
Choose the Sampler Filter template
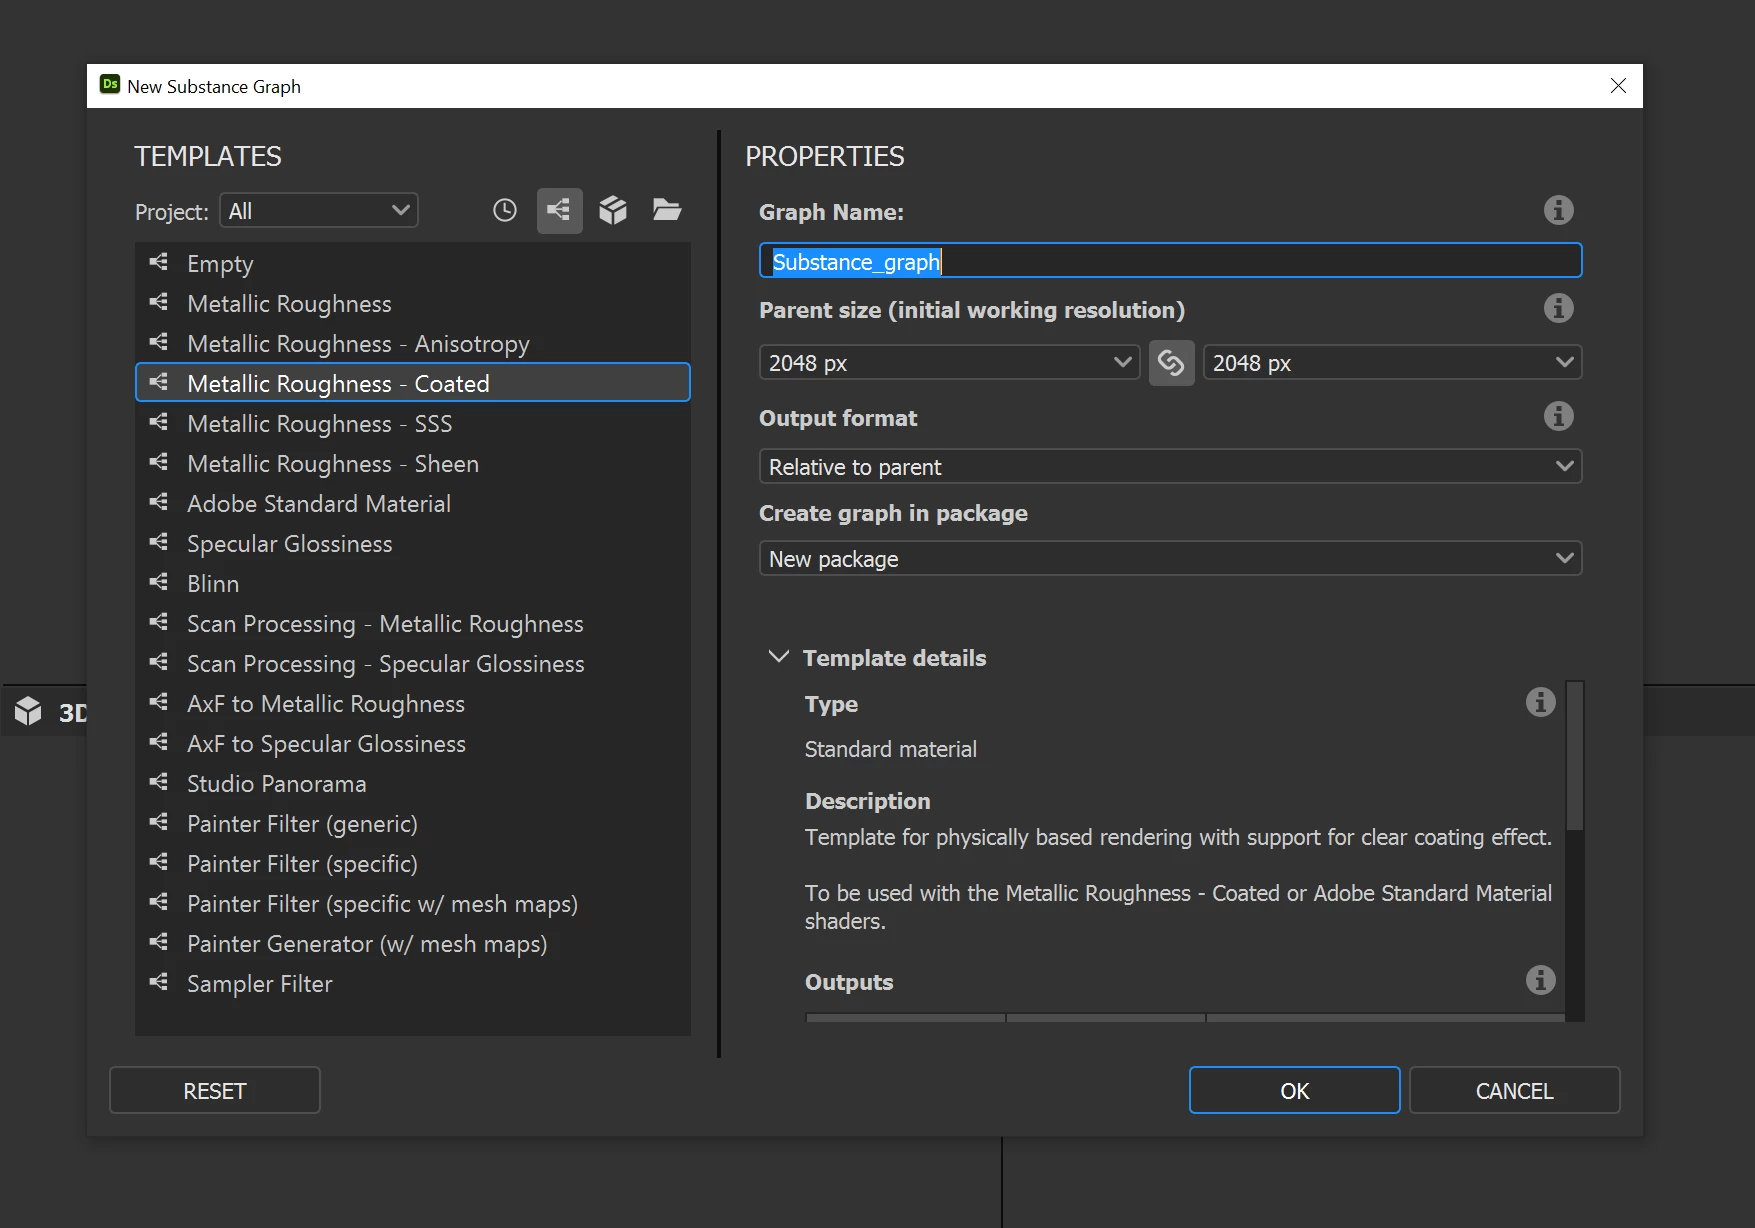click(x=413, y=983)
